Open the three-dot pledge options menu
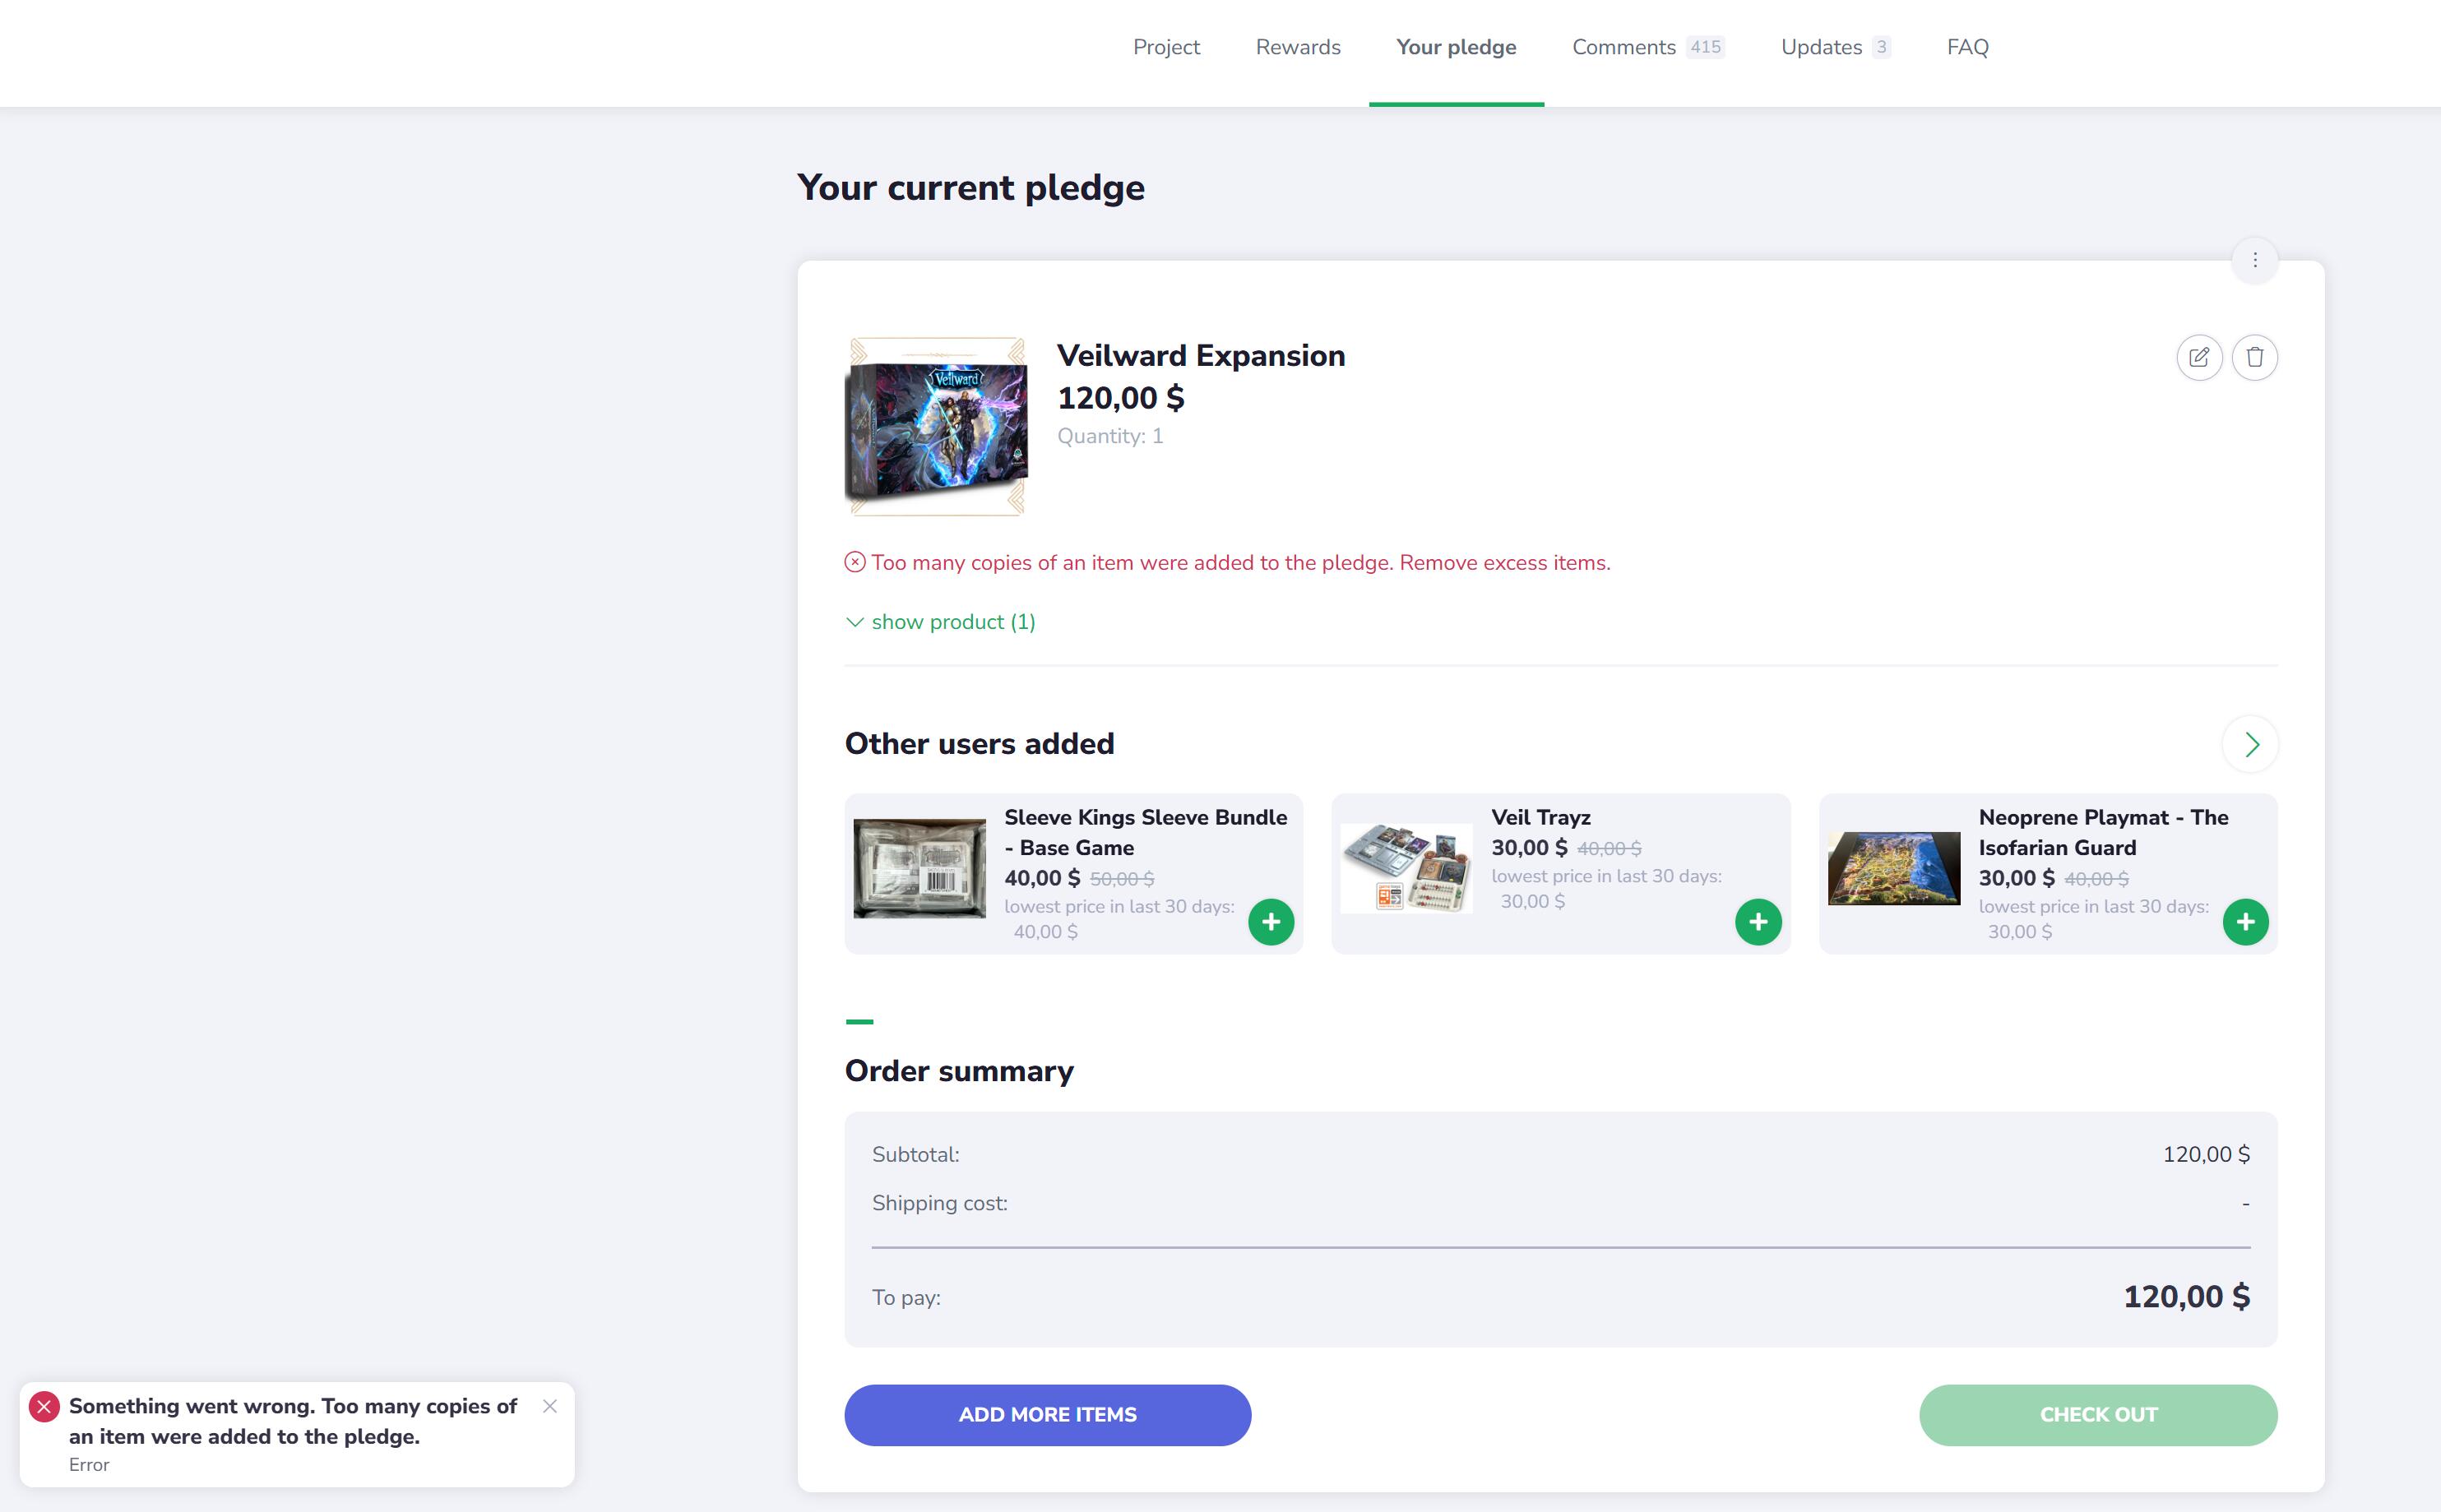2441x1512 pixels. click(x=2254, y=260)
